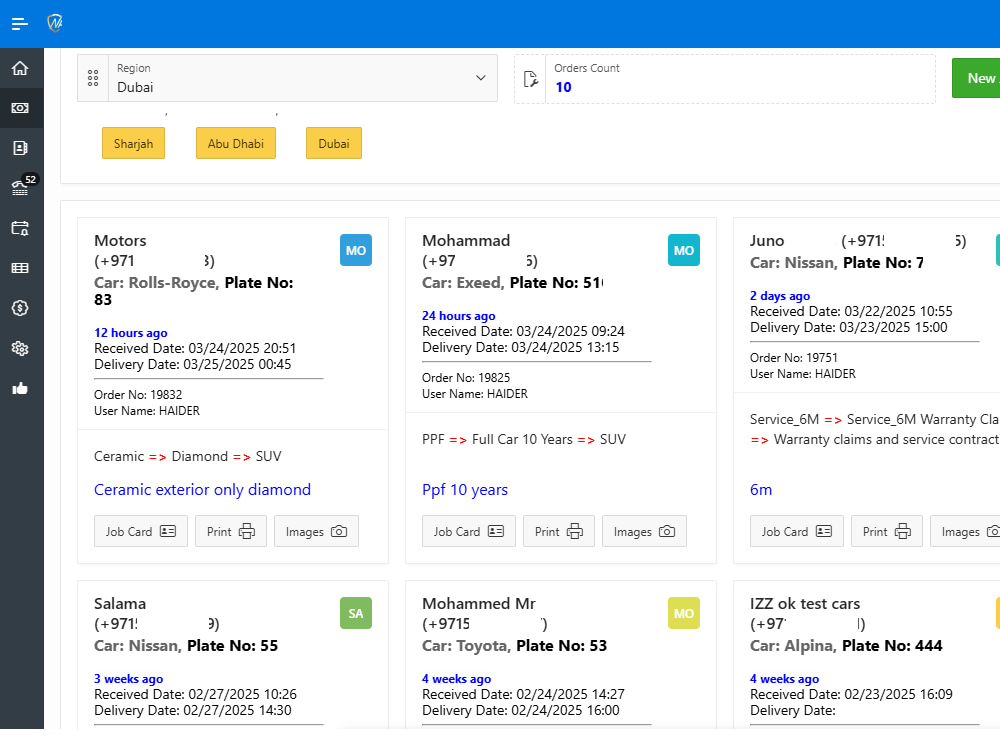Open Job Card for Exeed order
Screen dimensions: 1000x750
(x=469, y=531)
